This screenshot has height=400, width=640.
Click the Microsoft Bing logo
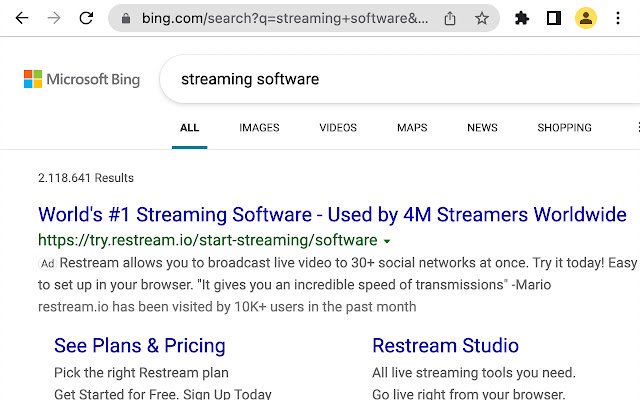pyautogui.click(x=82, y=79)
